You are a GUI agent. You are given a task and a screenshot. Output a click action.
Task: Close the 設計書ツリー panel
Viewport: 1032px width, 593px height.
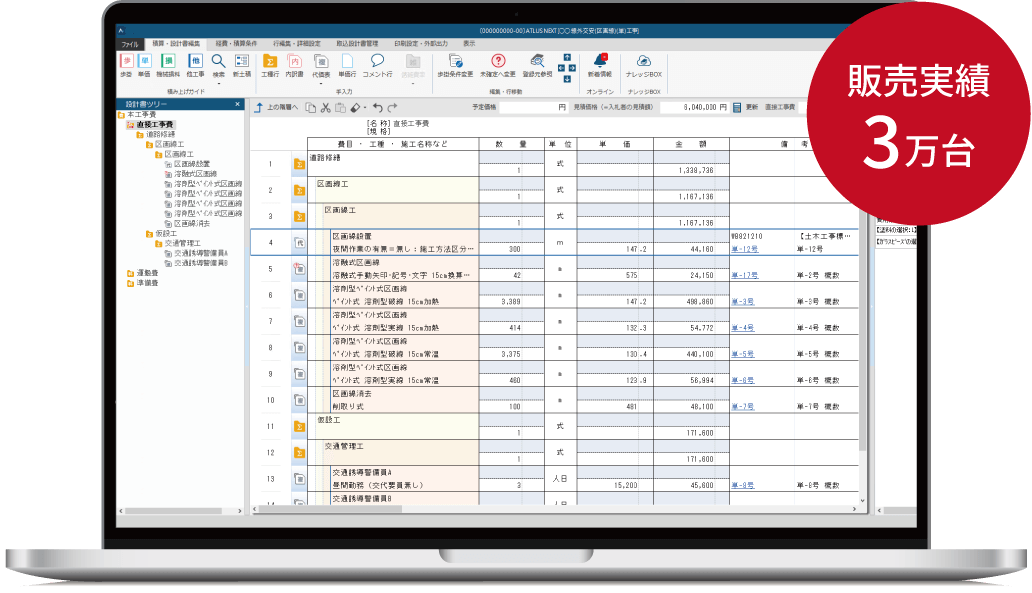pyautogui.click(x=238, y=104)
